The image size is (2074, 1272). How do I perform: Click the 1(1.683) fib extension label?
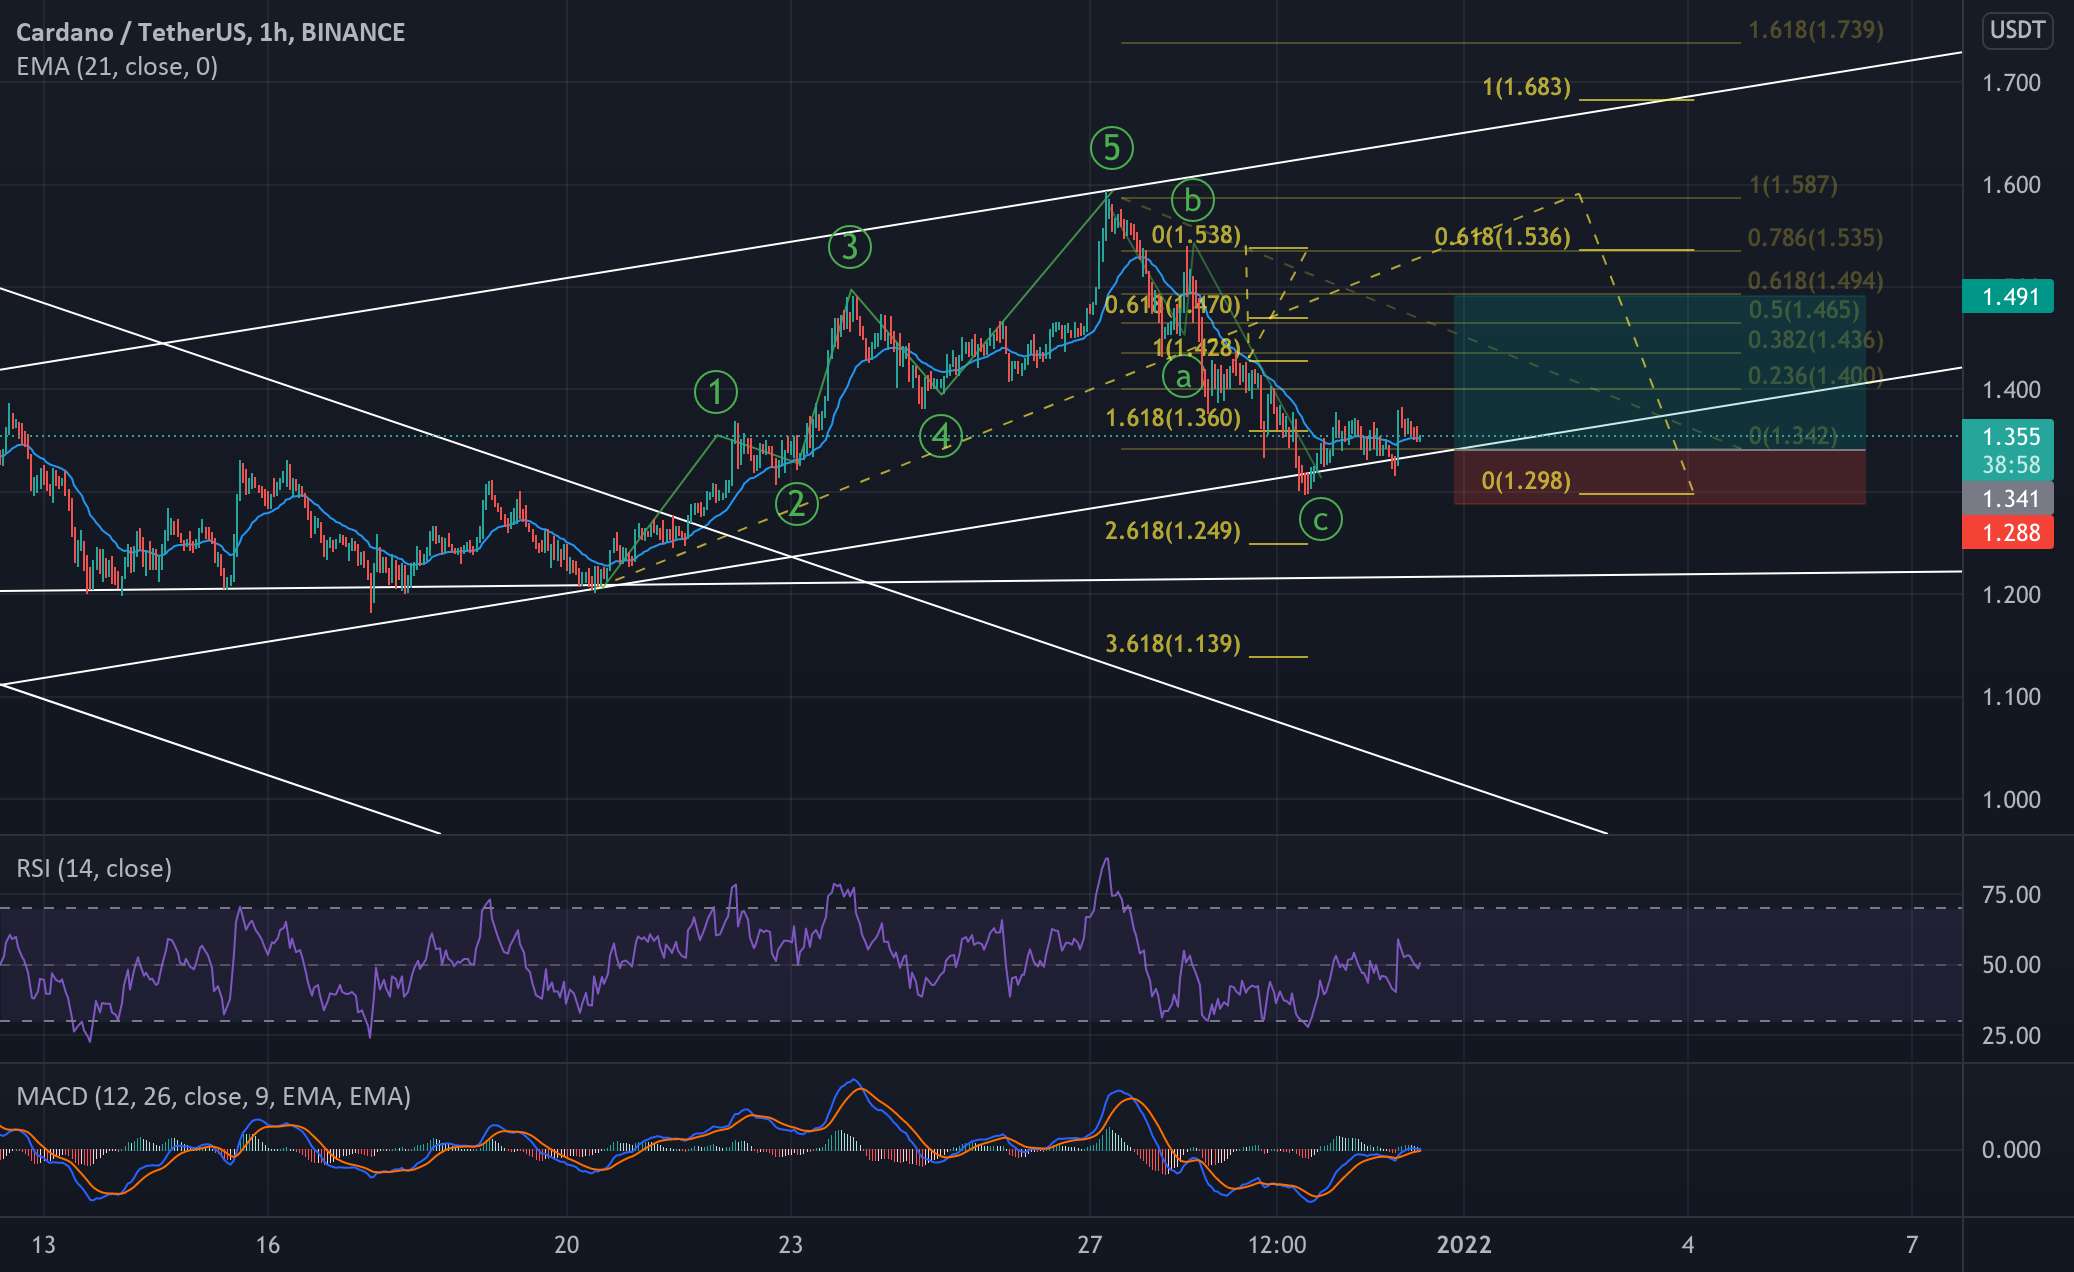[1527, 87]
